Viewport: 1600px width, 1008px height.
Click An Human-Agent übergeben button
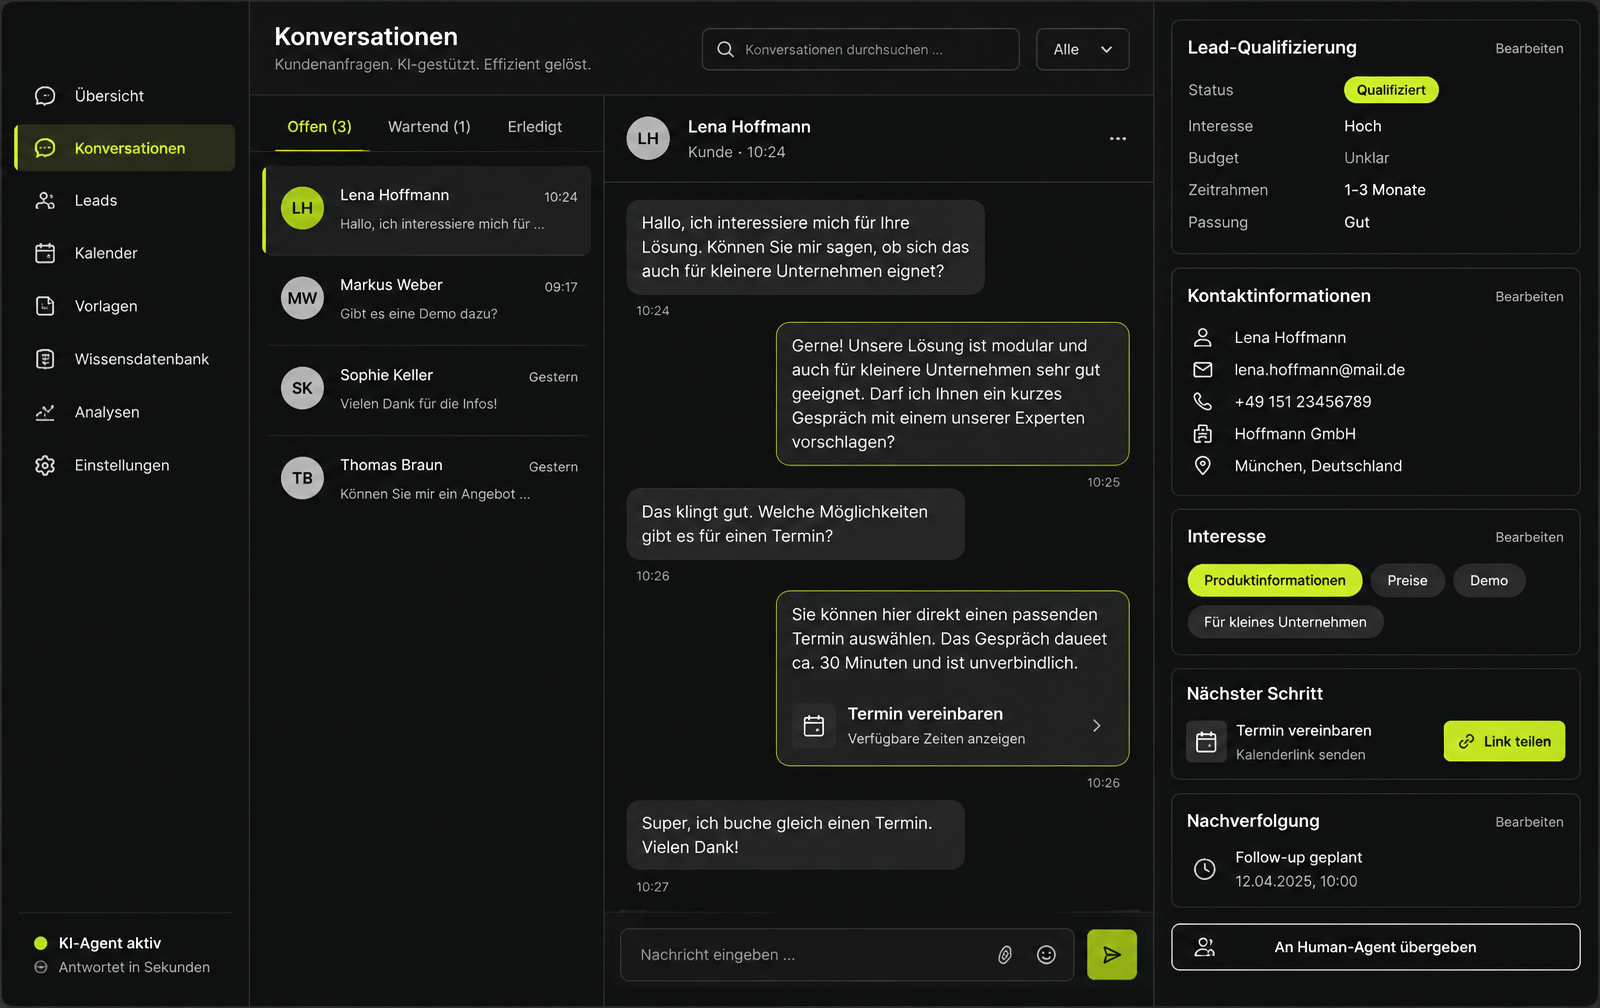[1375, 947]
